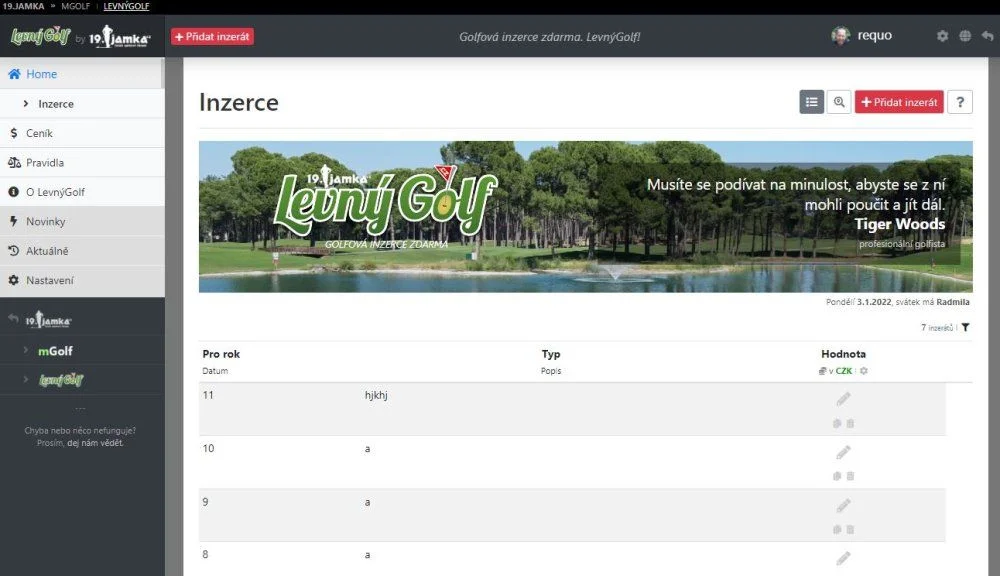
Task: Open Nastavení in the sidebar
Action: [x=82, y=280]
